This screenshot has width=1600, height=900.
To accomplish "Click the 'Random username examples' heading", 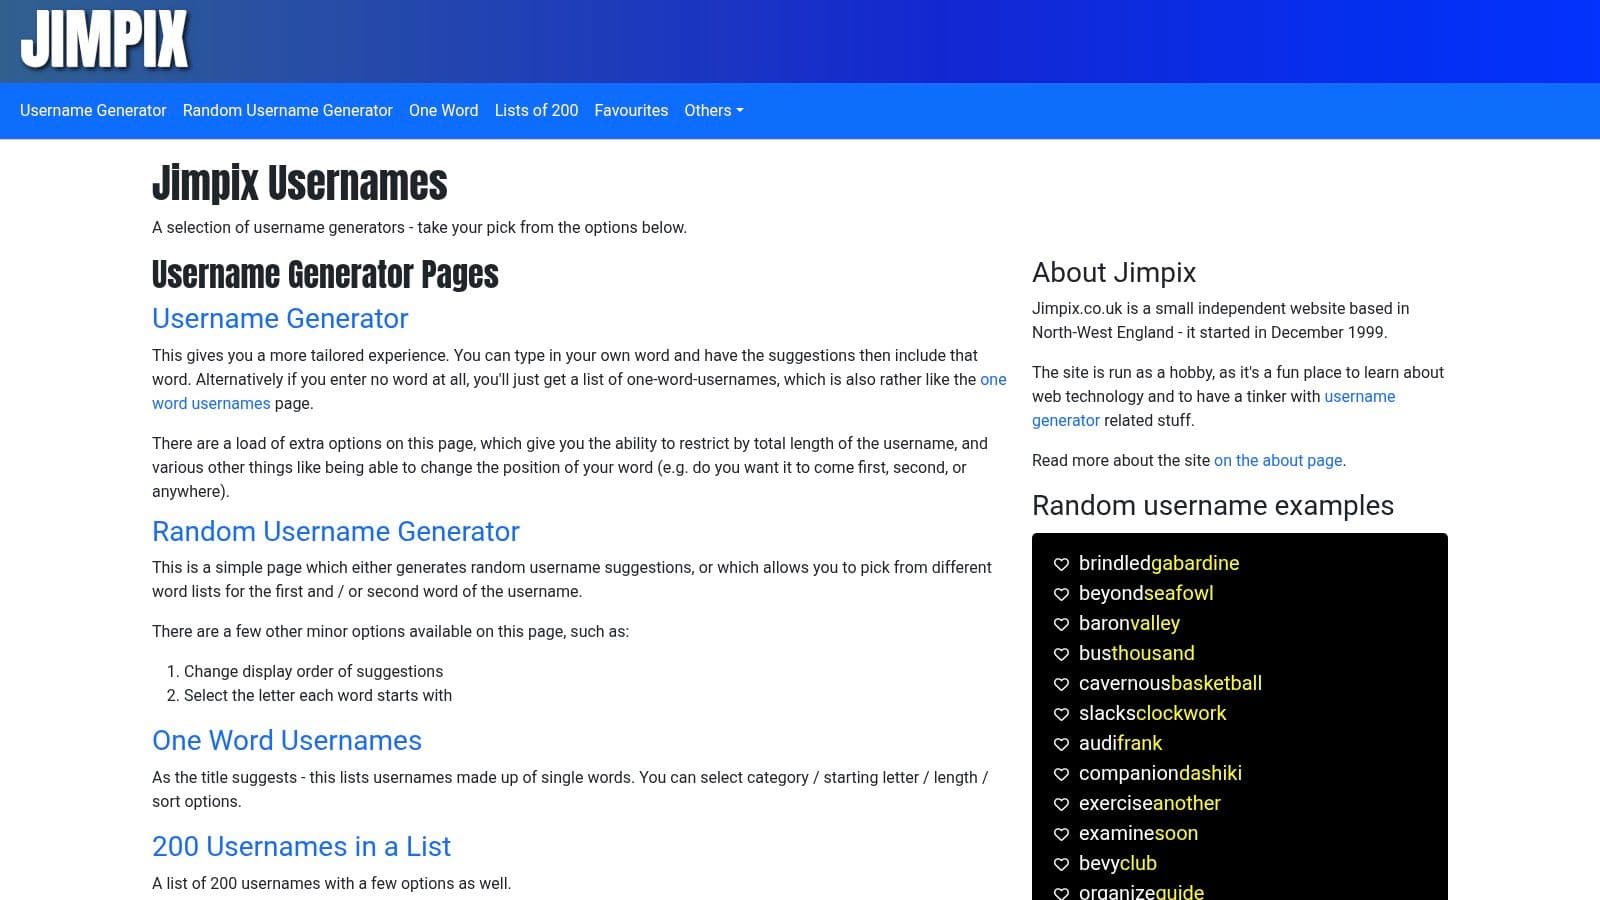I will click(x=1213, y=505).
